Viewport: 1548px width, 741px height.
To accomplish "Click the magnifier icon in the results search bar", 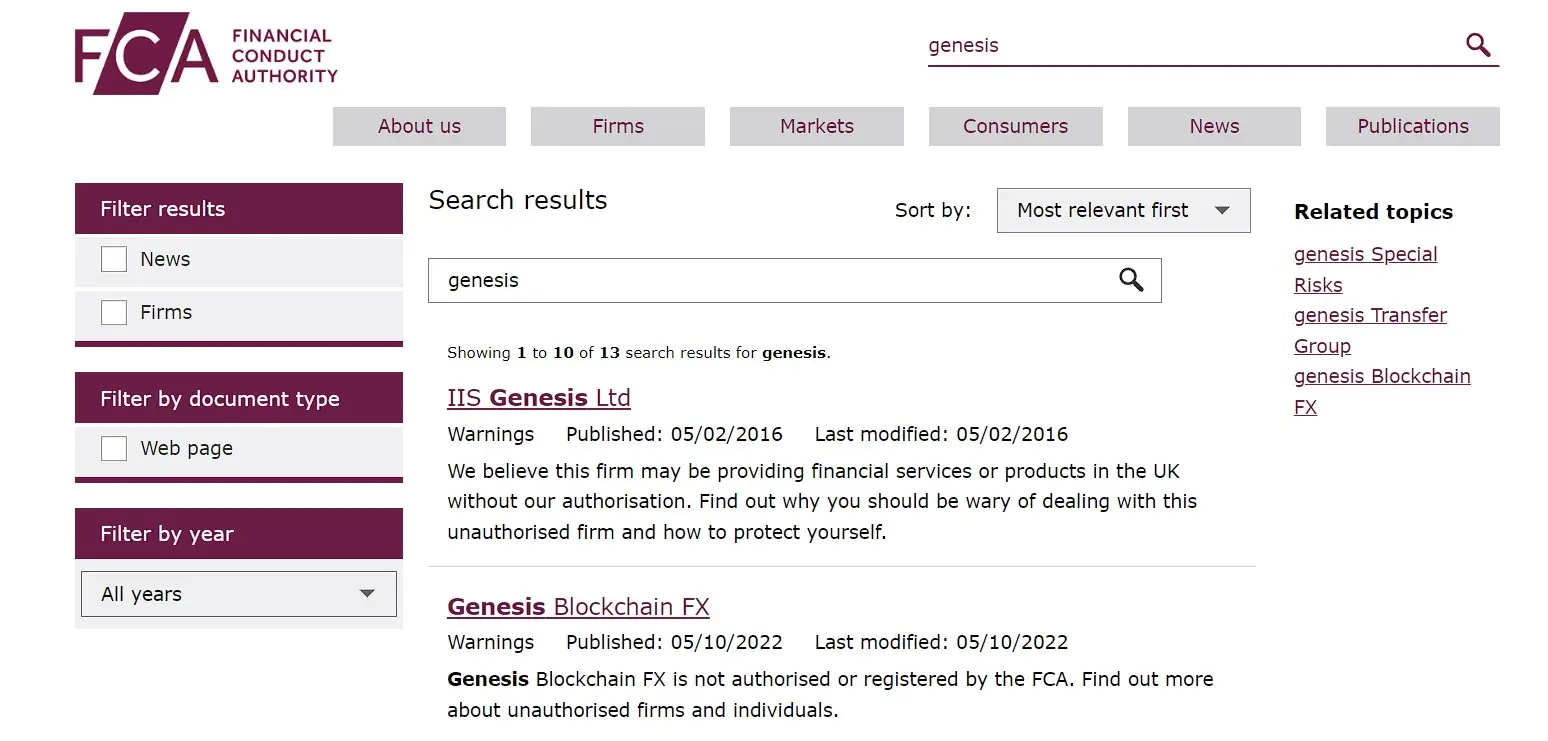I will (1131, 280).
